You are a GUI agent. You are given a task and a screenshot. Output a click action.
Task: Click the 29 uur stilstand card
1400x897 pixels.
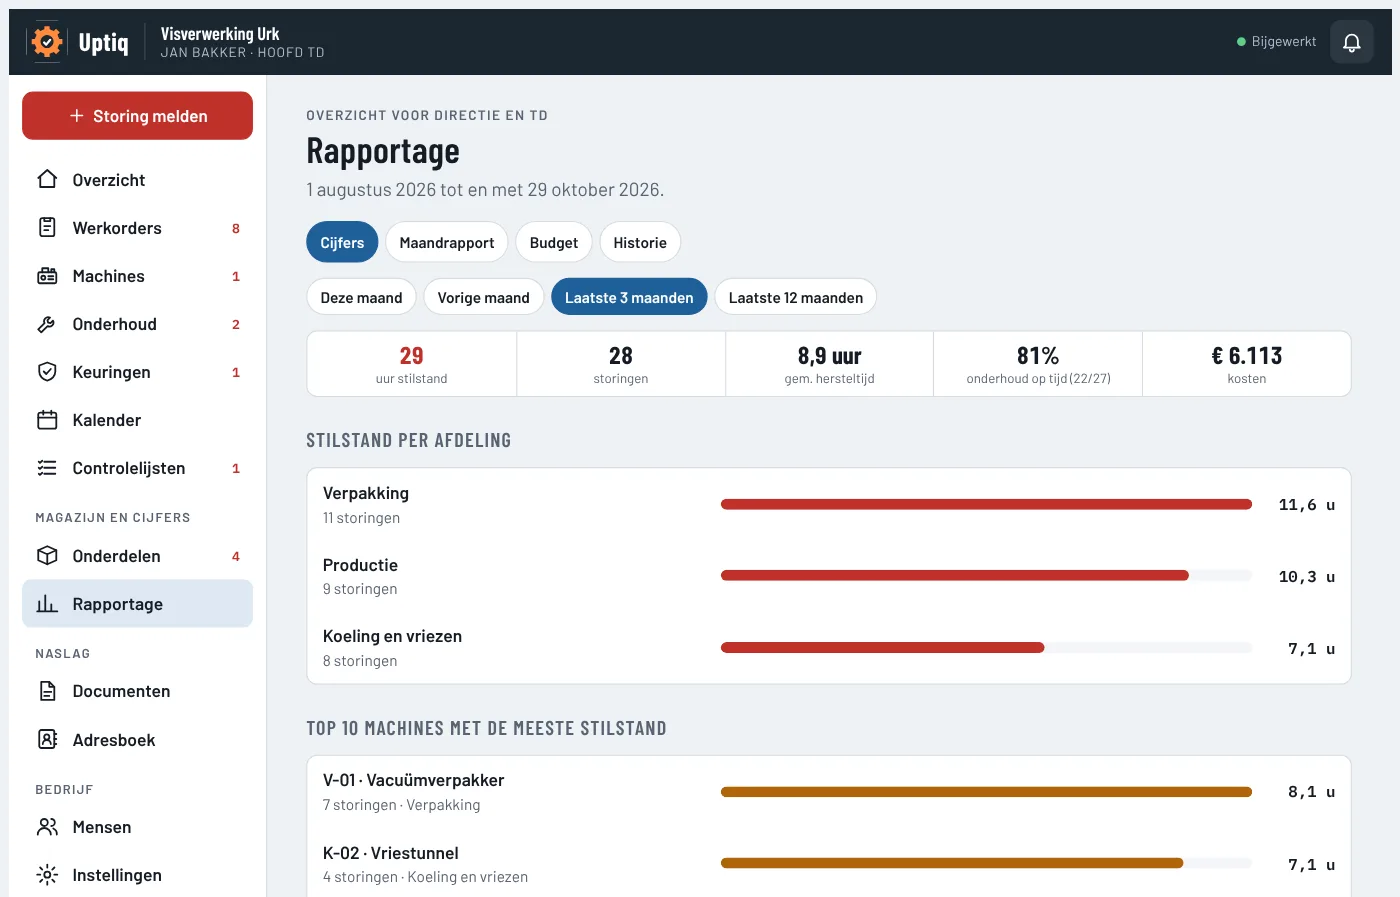[x=412, y=364]
